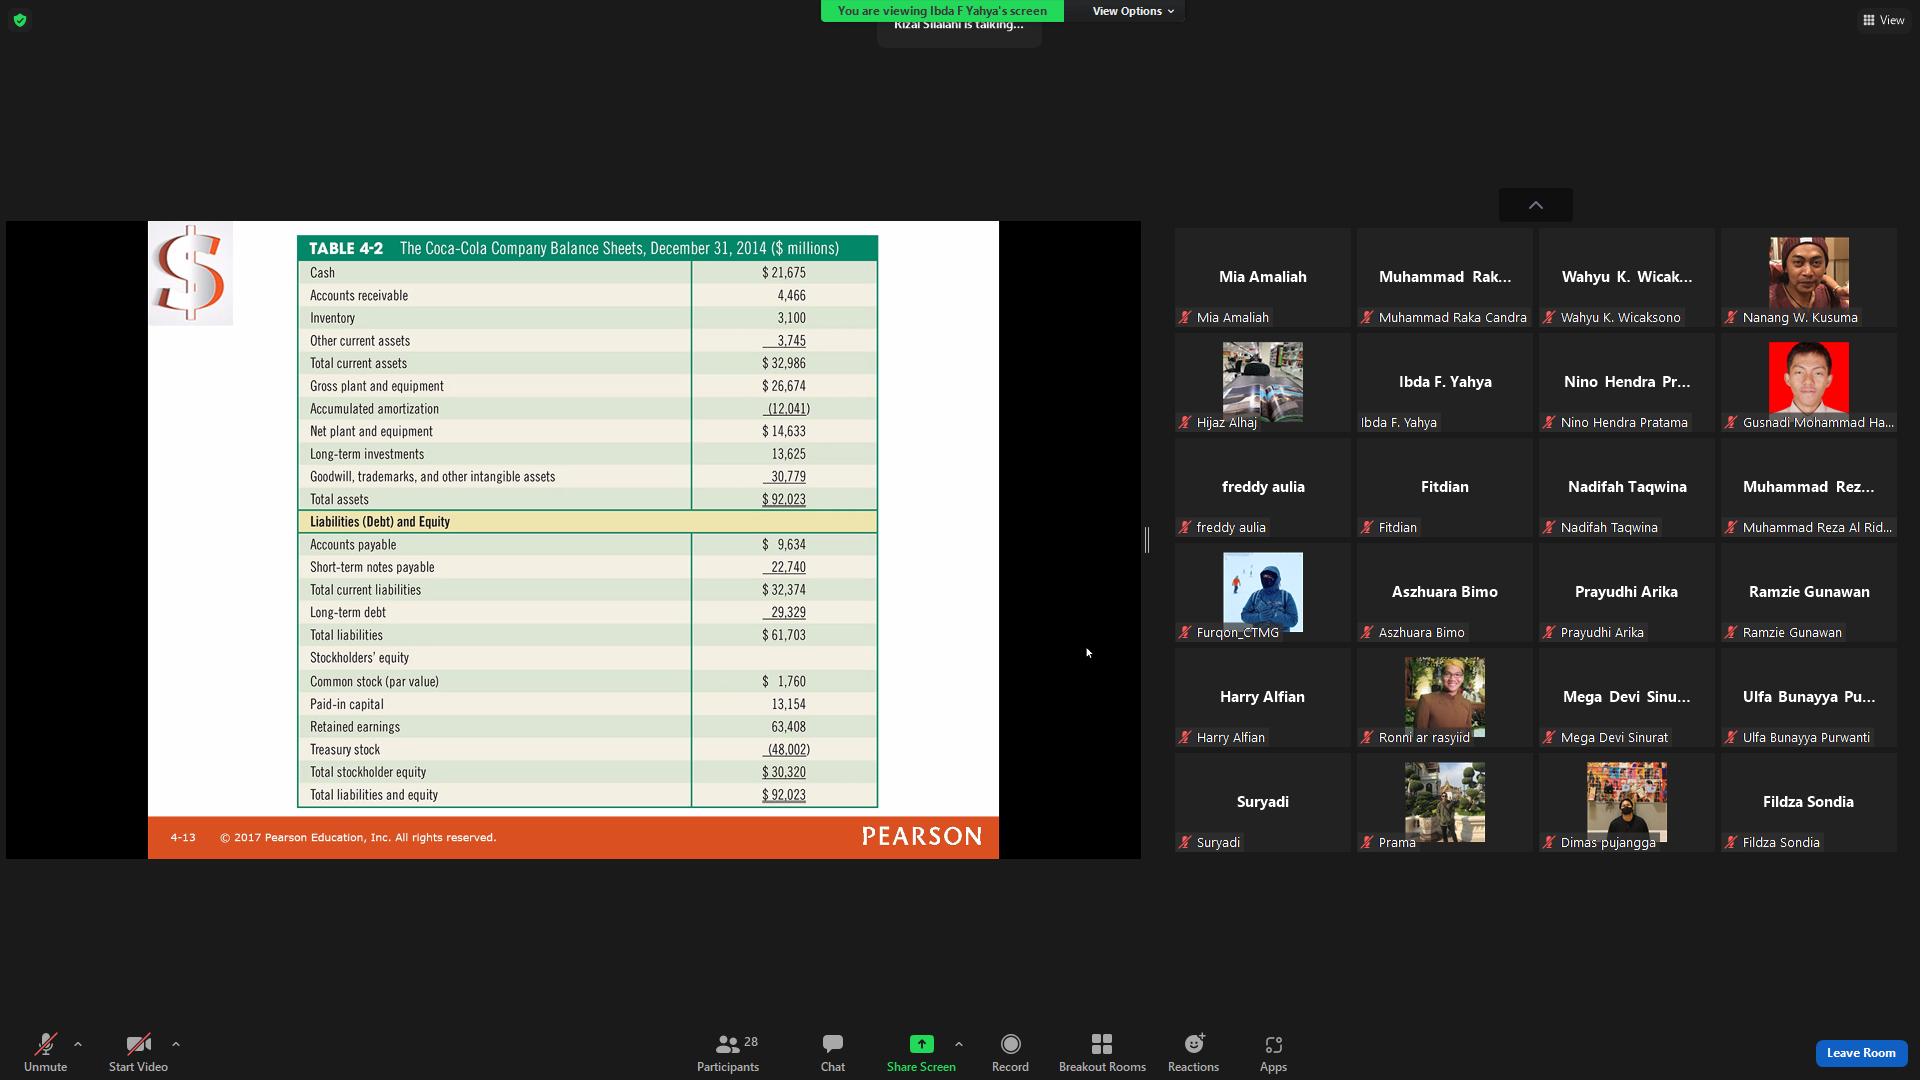1920x1080 pixels.
Task: Click the slide number 4-13
Action: point(183,838)
